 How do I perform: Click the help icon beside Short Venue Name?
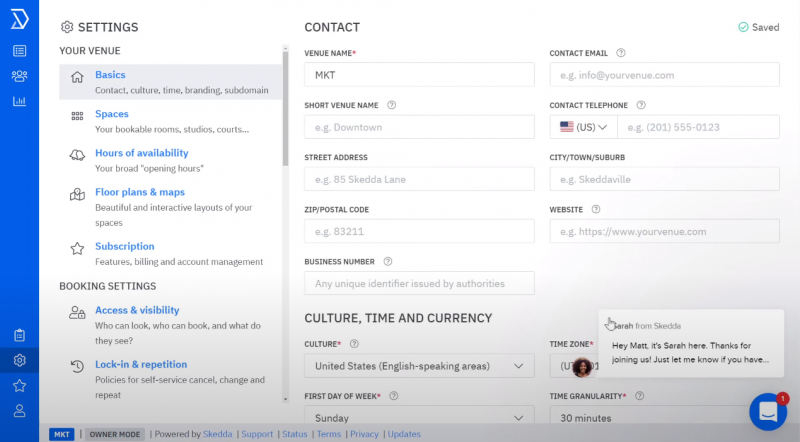[x=391, y=105]
